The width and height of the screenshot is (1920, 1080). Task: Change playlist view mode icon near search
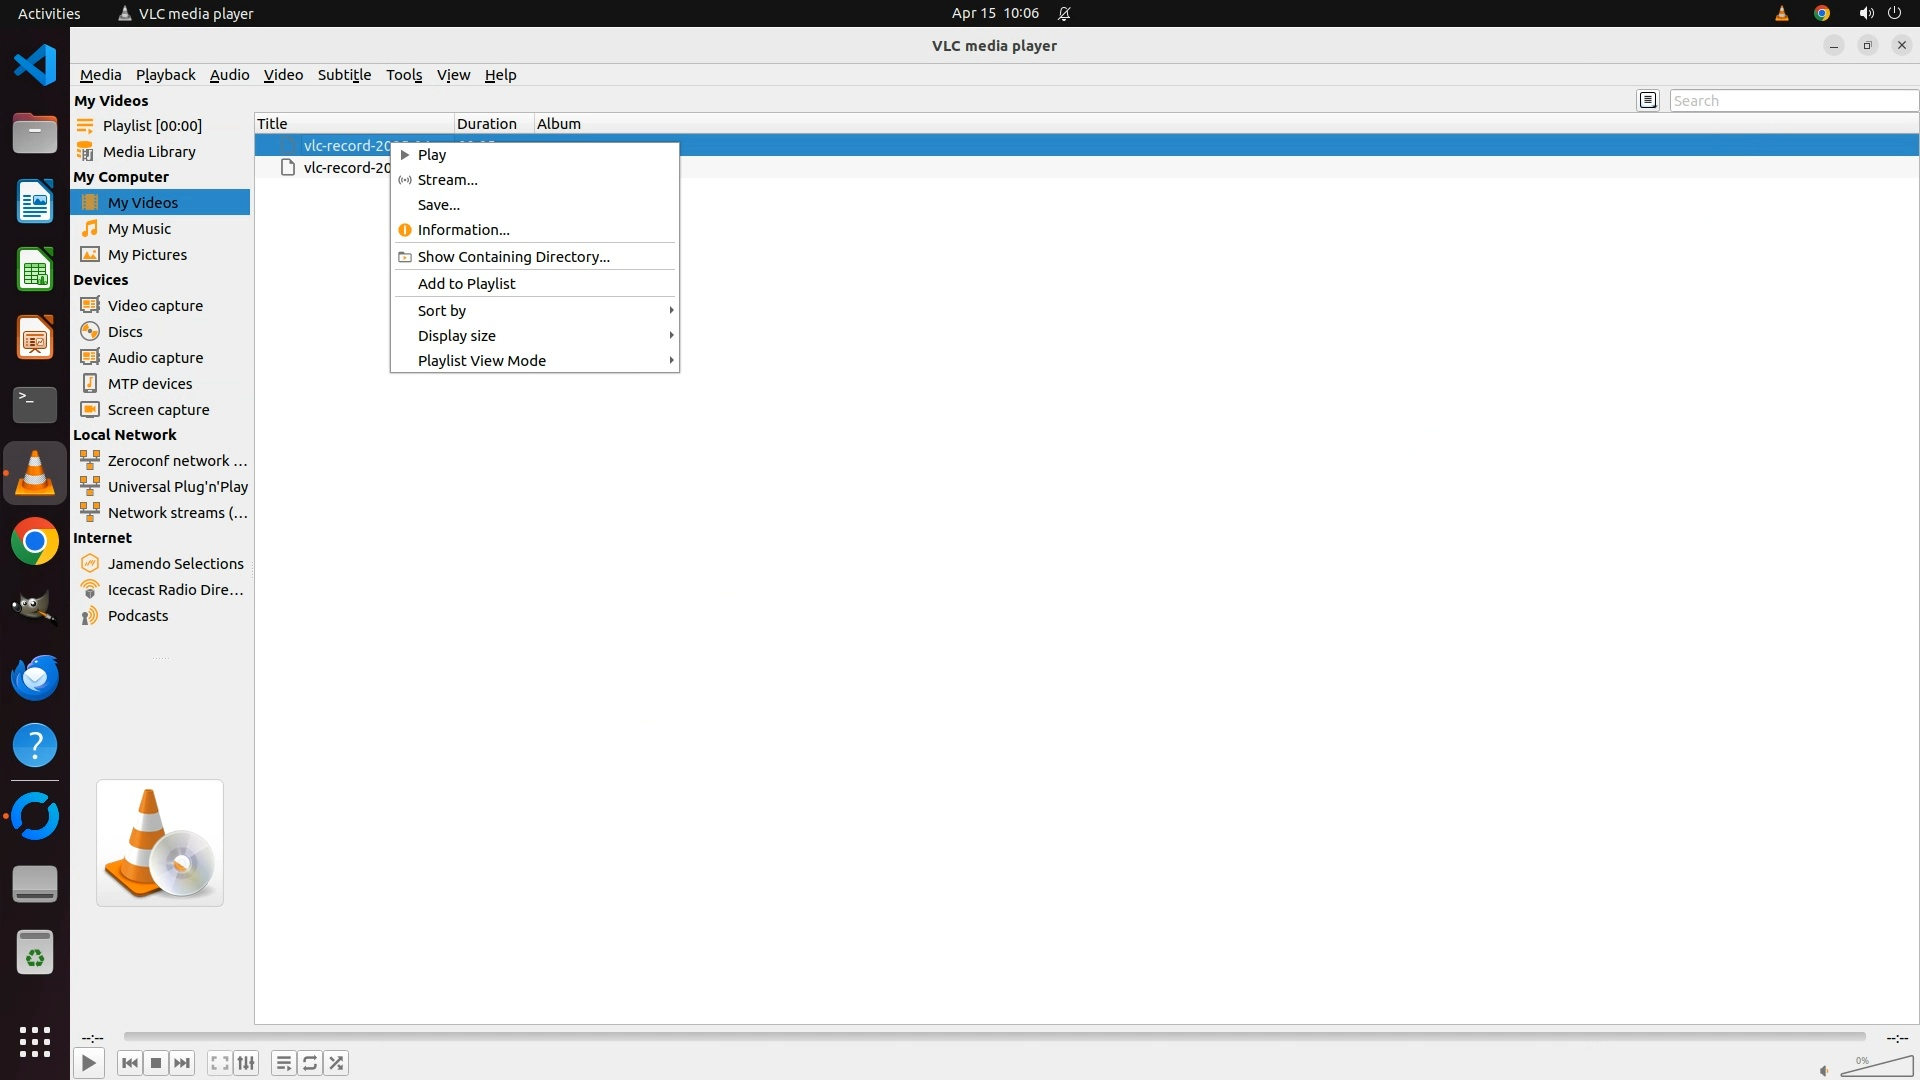[1648, 100]
